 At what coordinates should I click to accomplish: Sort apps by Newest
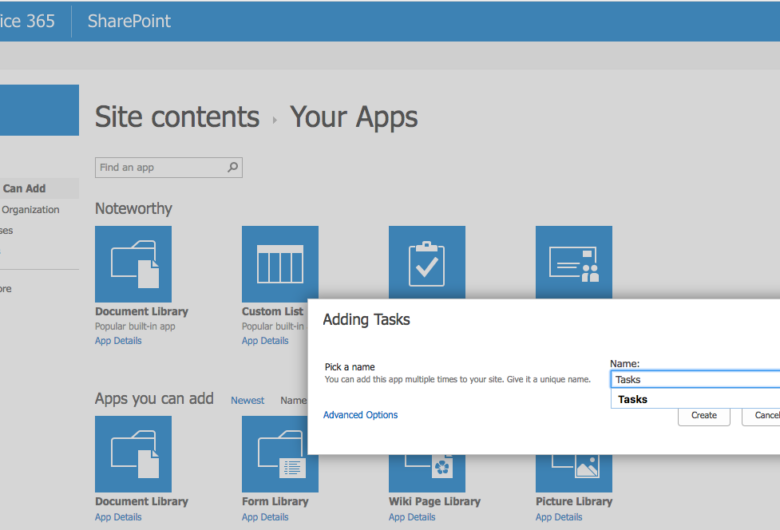pos(247,400)
